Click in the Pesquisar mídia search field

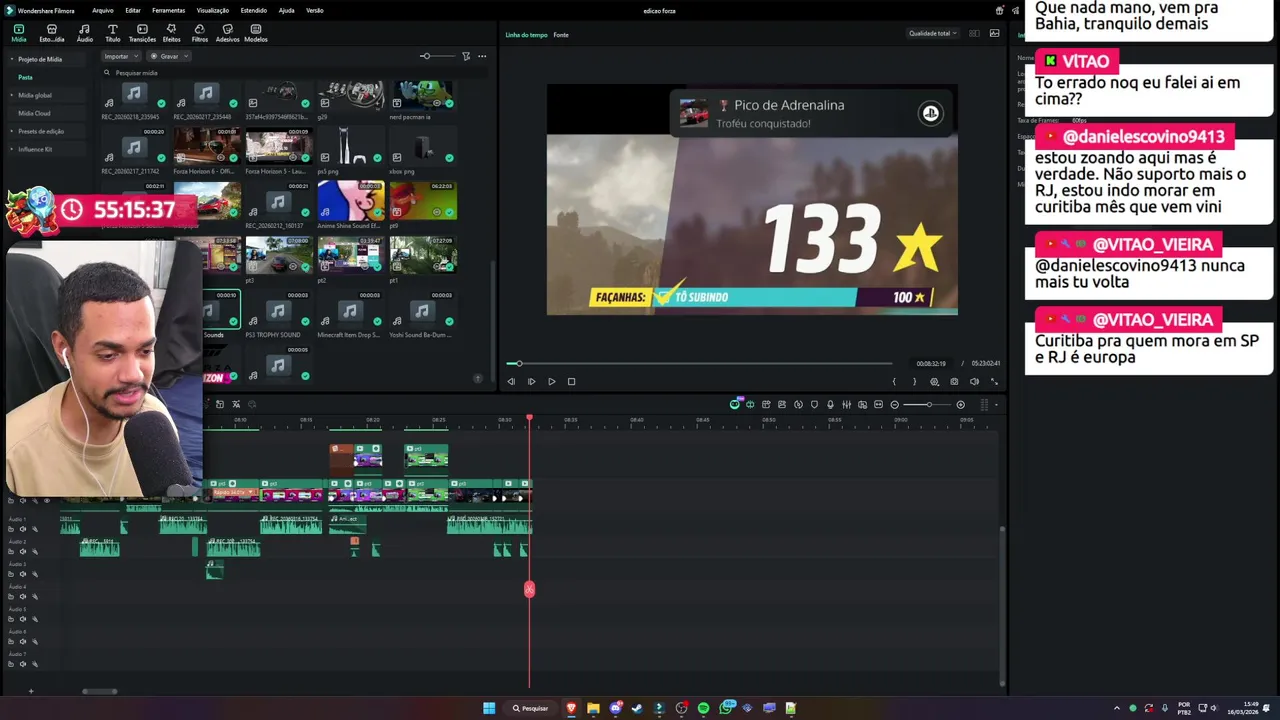click(295, 73)
